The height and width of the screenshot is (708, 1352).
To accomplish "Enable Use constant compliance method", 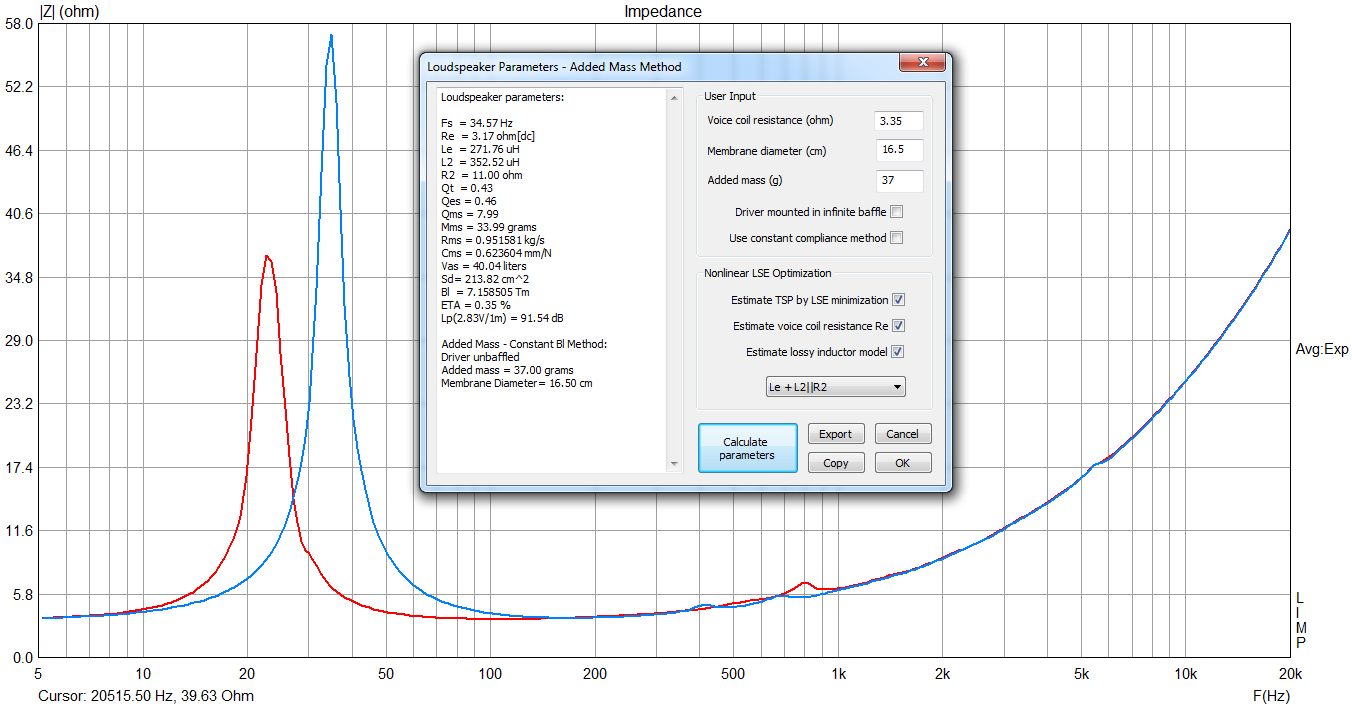I will point(896,238).
